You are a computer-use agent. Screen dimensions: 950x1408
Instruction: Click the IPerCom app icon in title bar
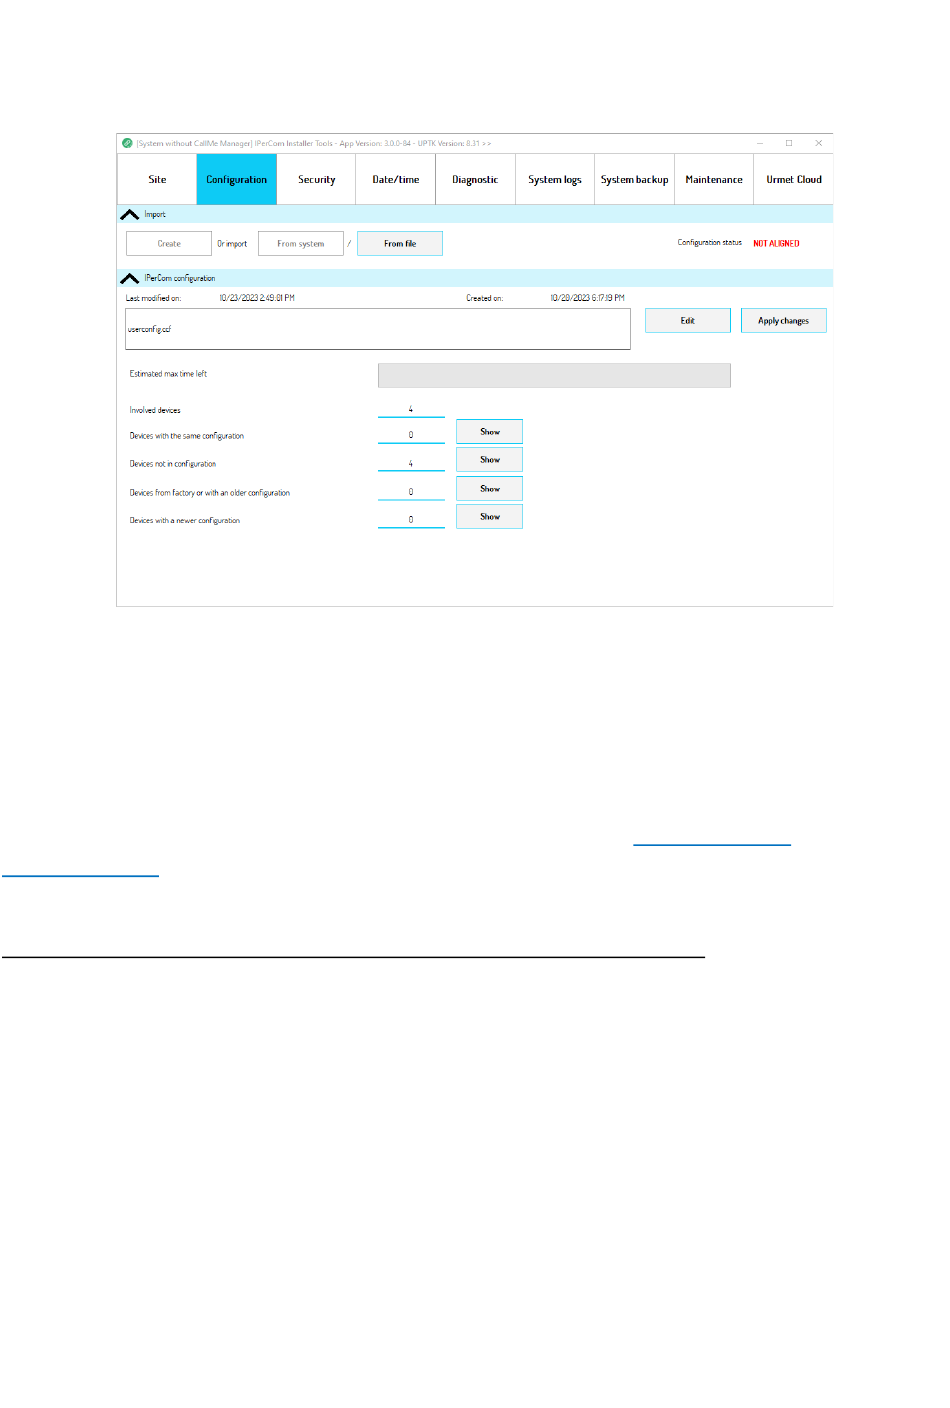[127, 143]
